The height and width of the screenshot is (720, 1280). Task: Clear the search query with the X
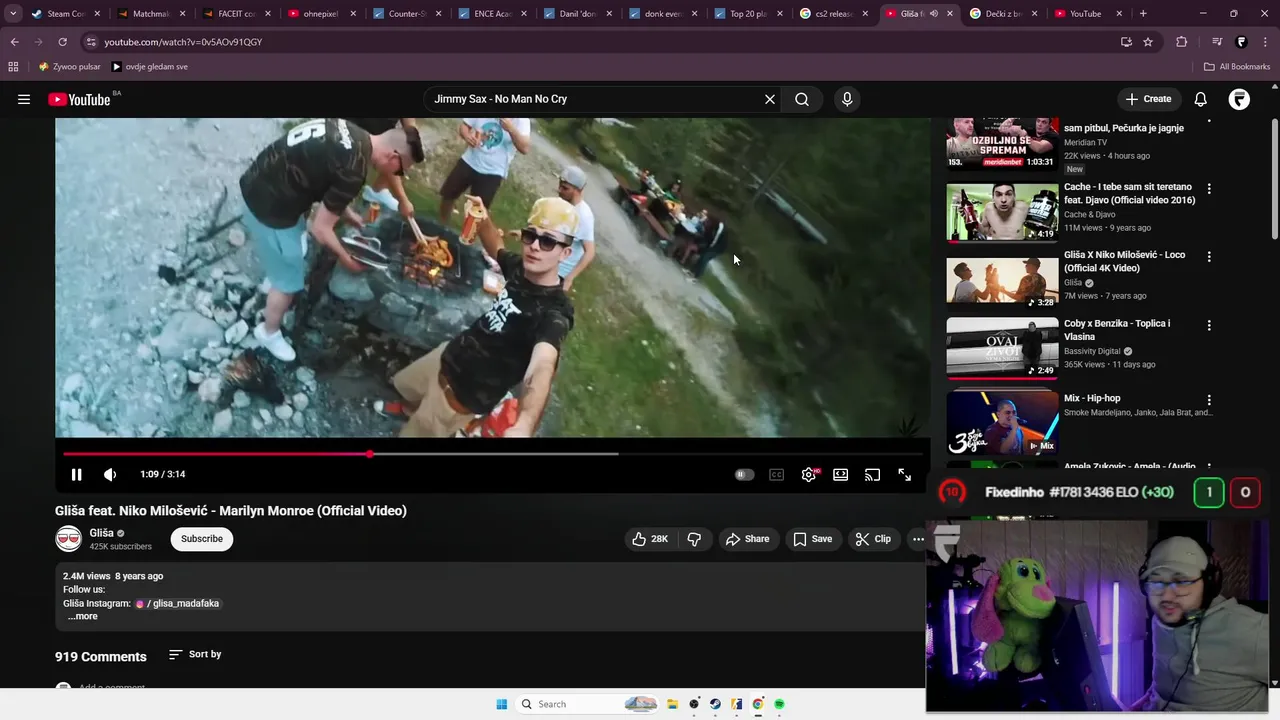coord(770,99)
